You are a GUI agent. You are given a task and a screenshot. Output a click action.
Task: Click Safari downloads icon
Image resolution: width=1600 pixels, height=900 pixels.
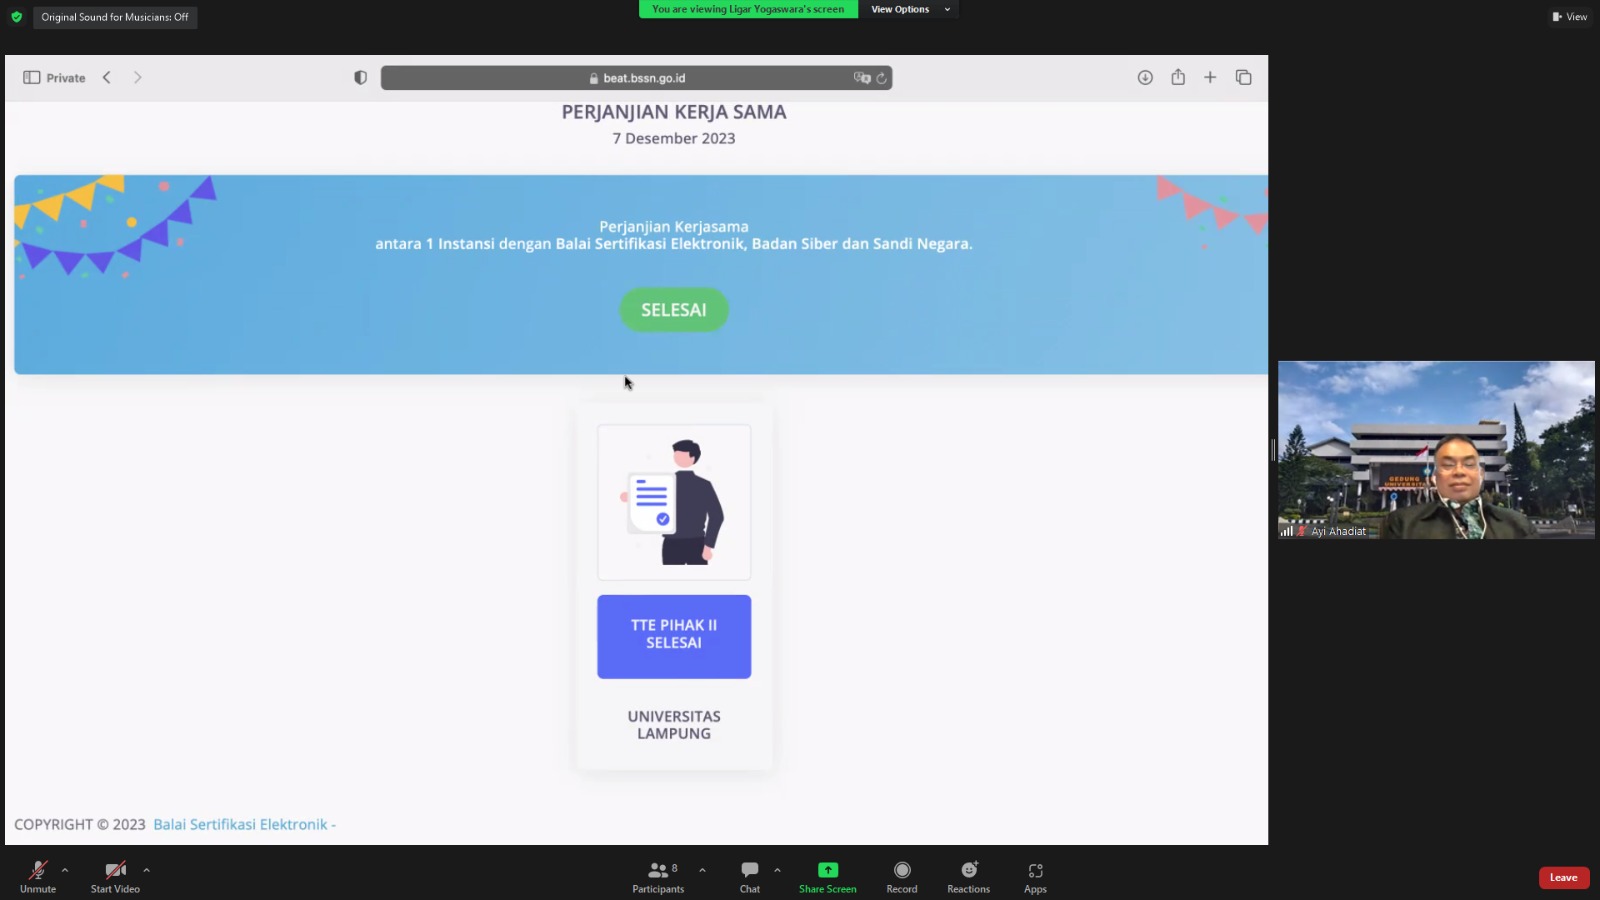click(1145, 78)
